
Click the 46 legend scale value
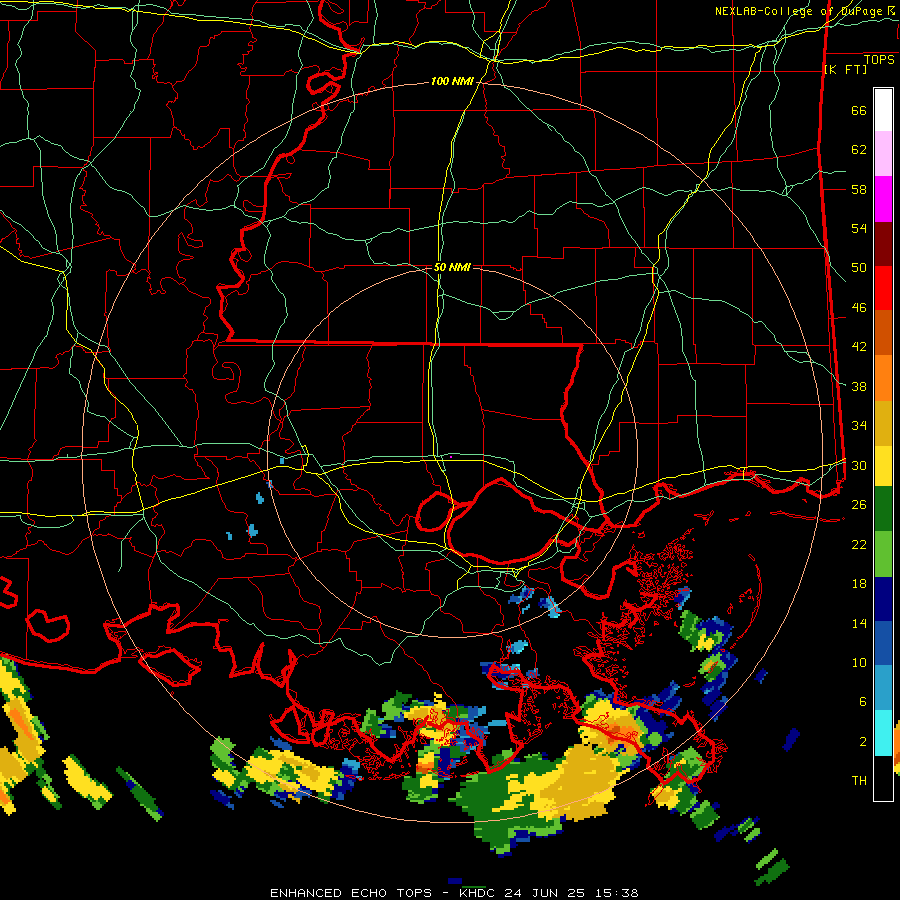click(859, 308)
